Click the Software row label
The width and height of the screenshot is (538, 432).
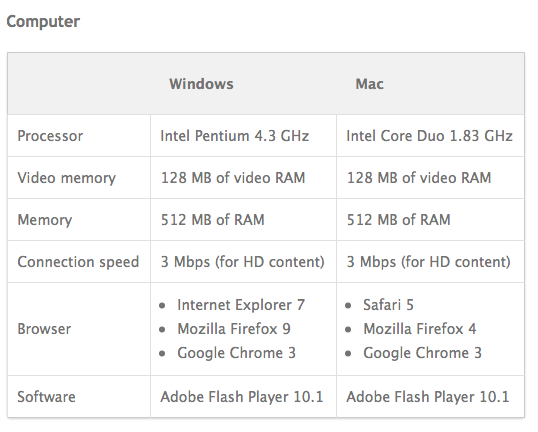[x=46, y=397]
